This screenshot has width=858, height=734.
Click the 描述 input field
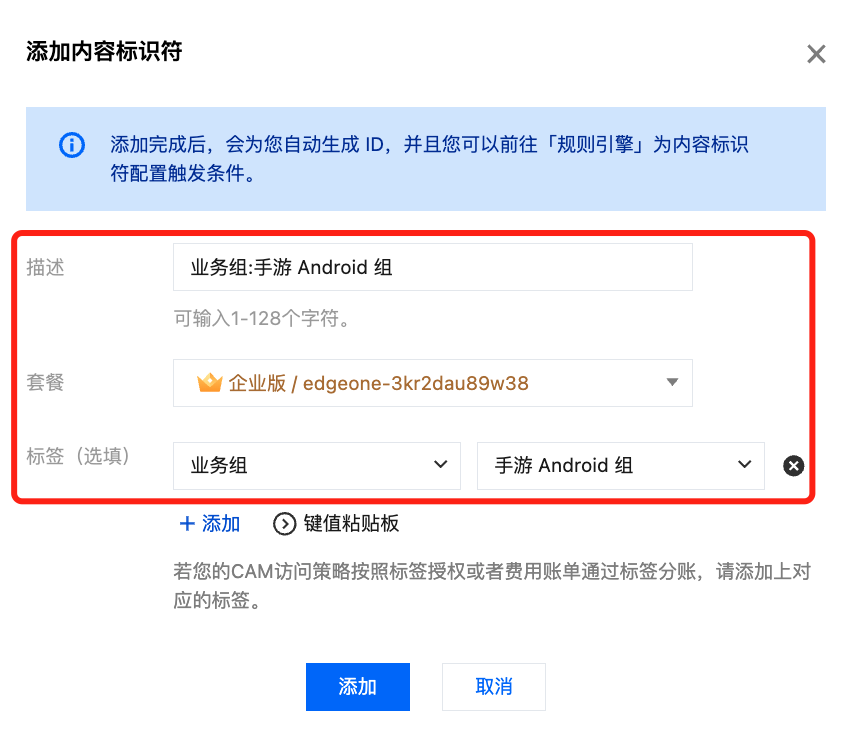(x=433, y=267)
